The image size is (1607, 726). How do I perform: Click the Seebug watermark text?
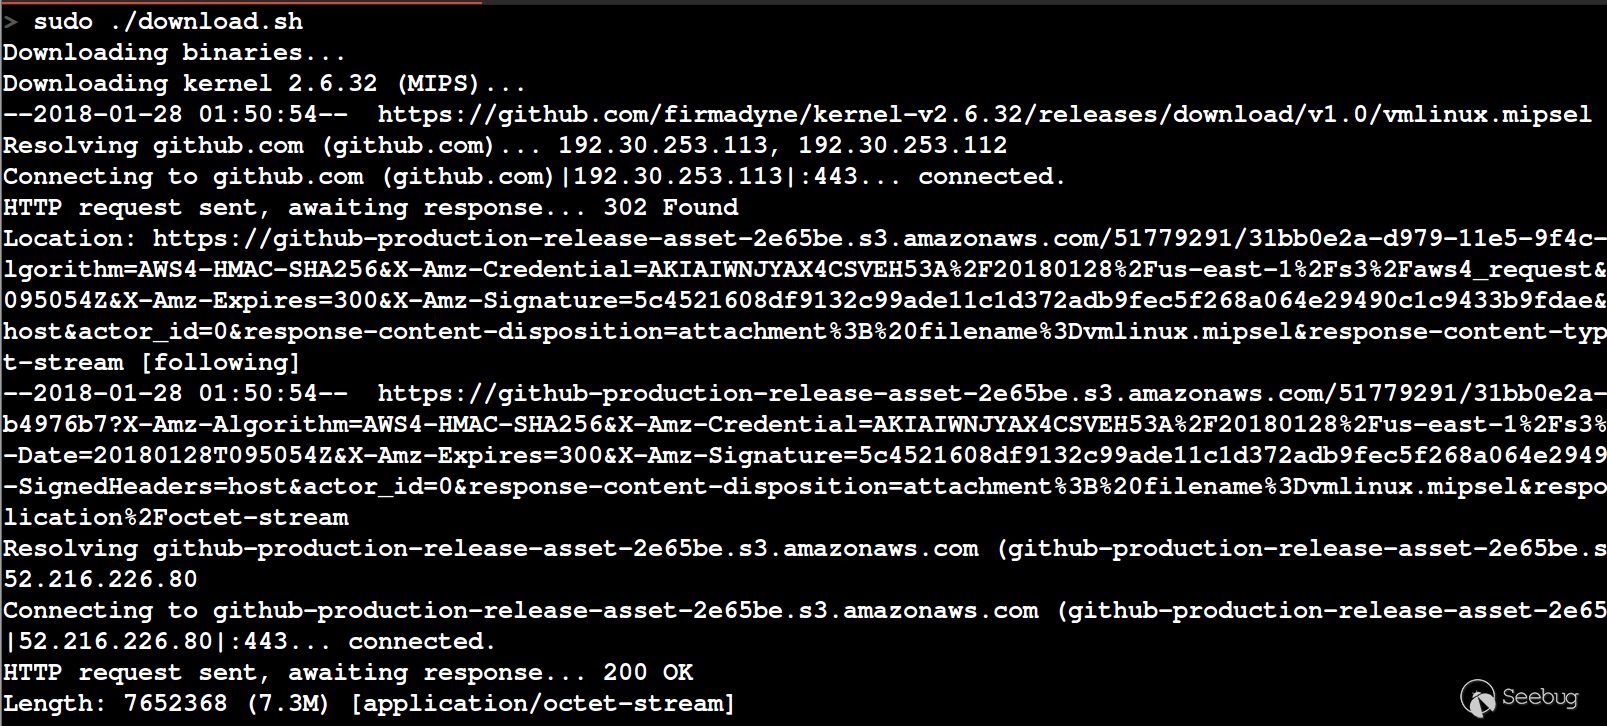1540,697
